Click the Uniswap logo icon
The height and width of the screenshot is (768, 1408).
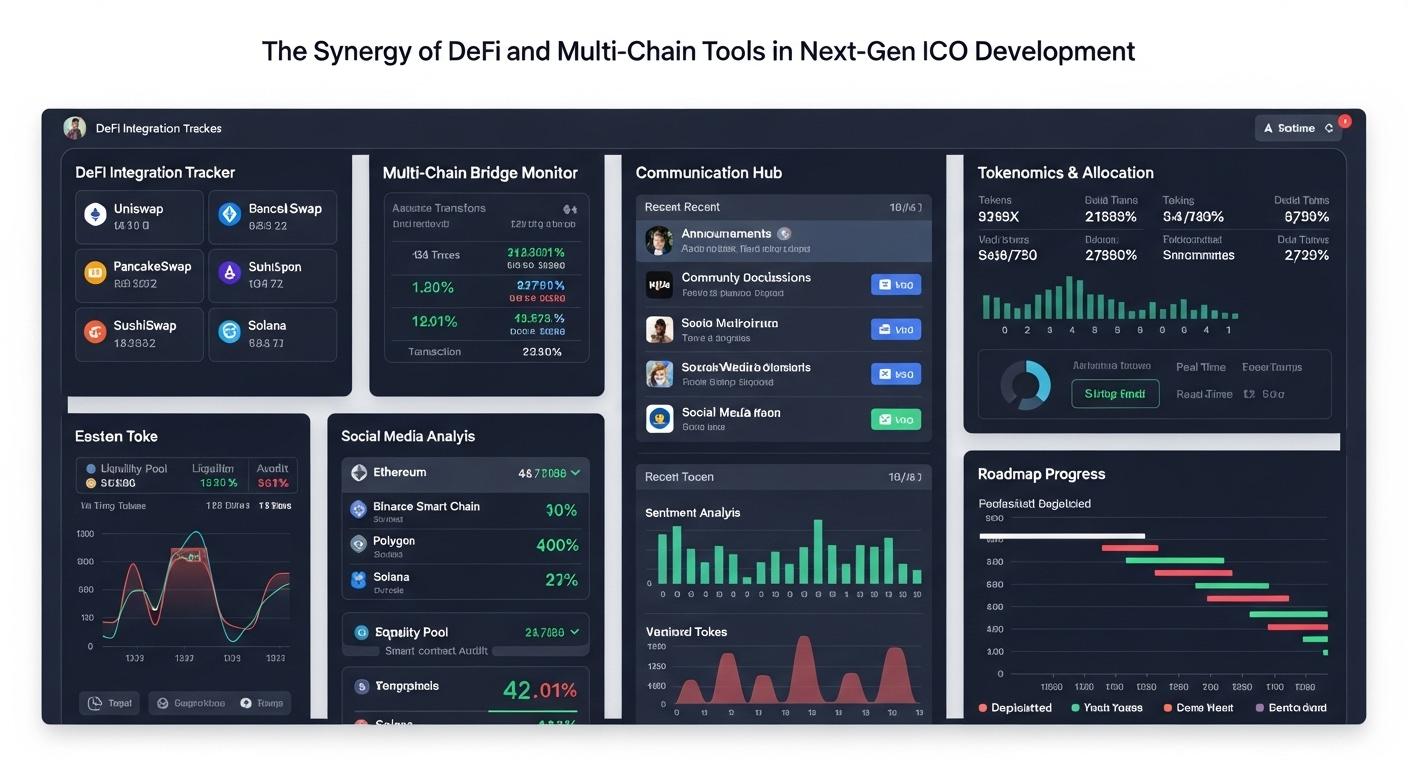(95, 215)
